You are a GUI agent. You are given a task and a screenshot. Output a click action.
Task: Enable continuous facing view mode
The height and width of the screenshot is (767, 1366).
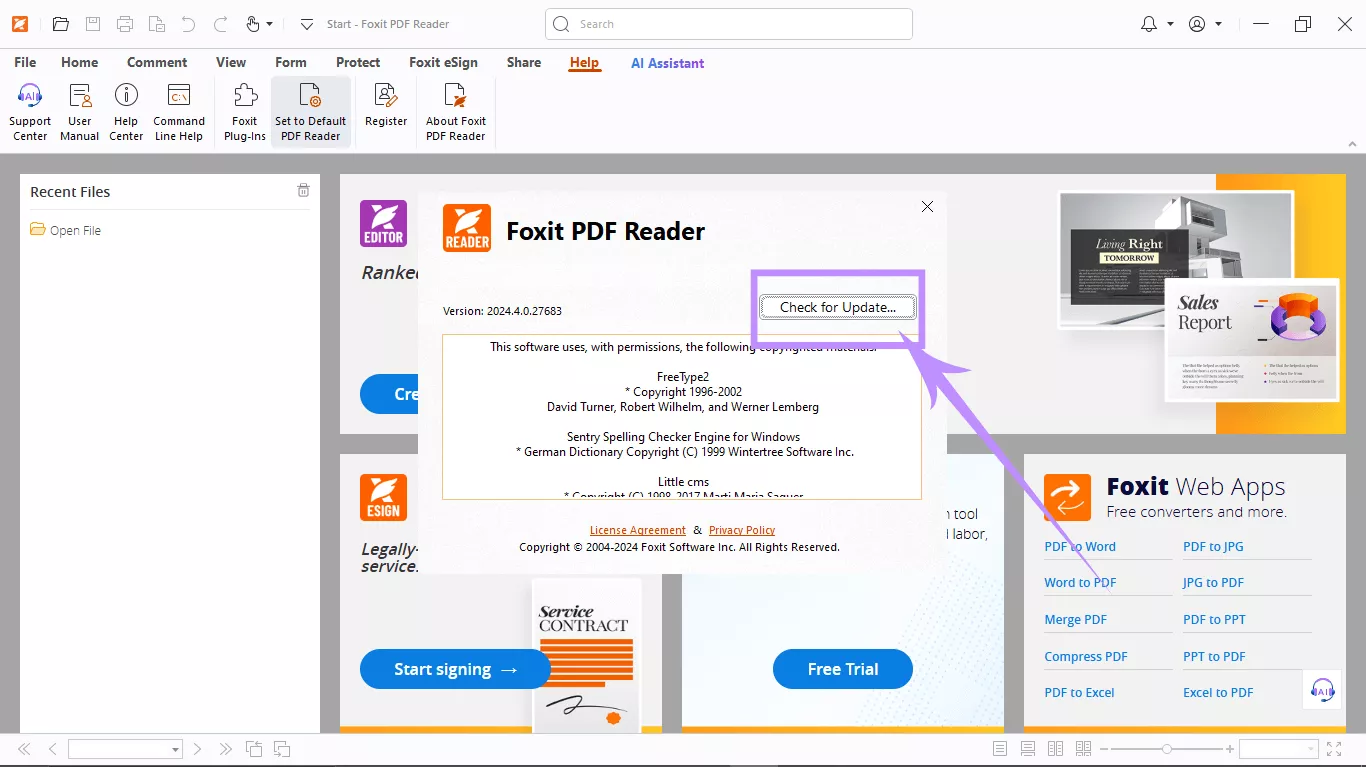tap(1083, 749)
